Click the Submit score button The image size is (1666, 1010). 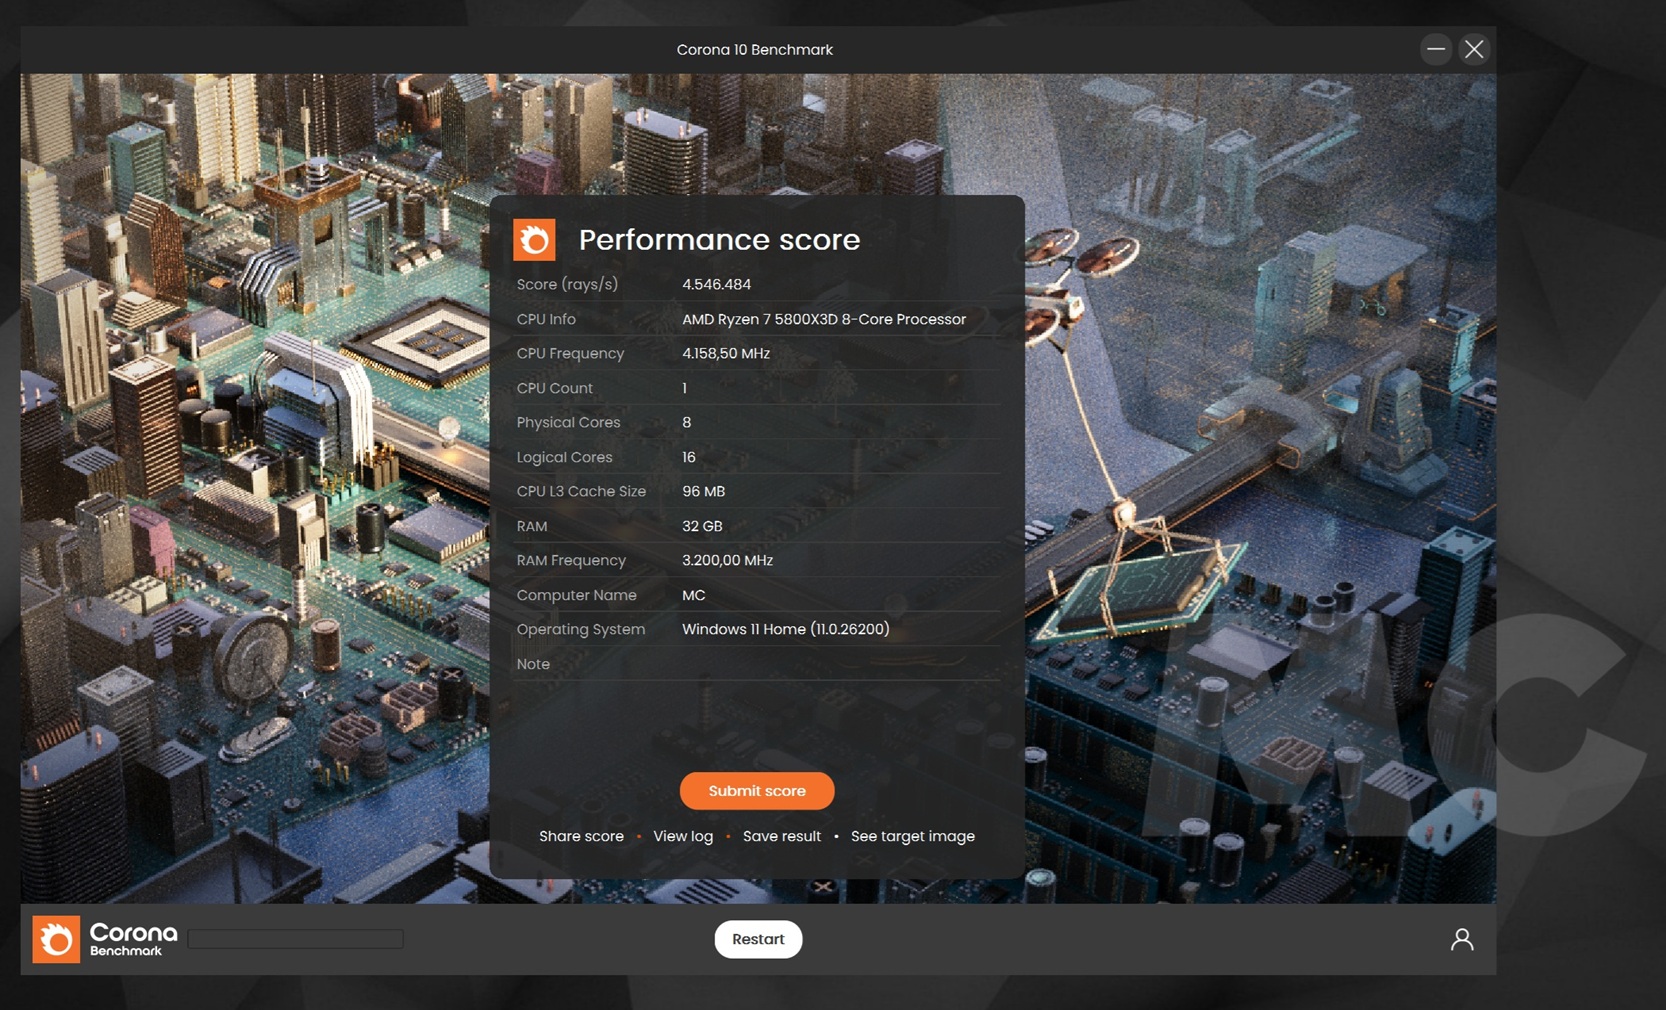point(757,791)
